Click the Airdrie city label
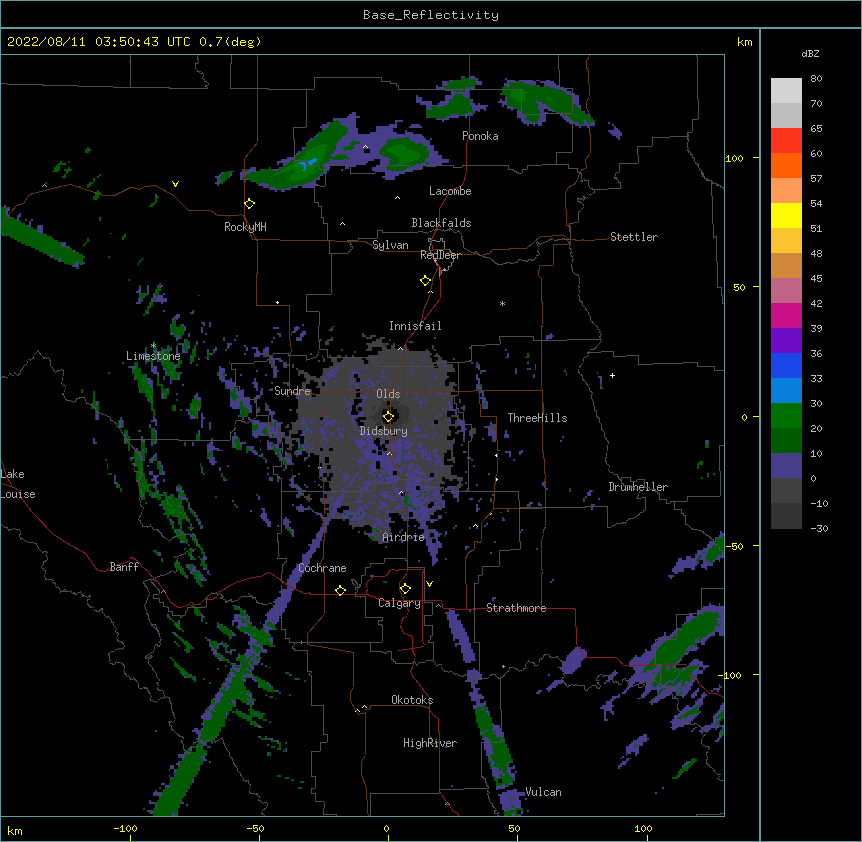Viewport: 862px width, 842px height. (x=404, y=537)
